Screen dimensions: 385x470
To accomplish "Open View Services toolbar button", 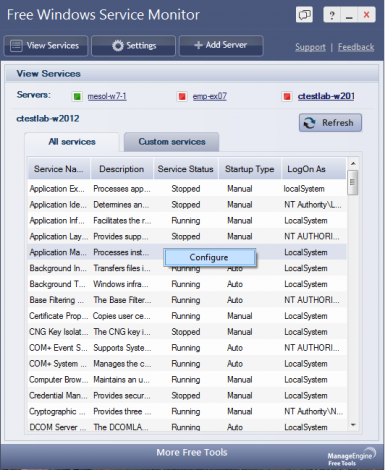I will [46, 46].
